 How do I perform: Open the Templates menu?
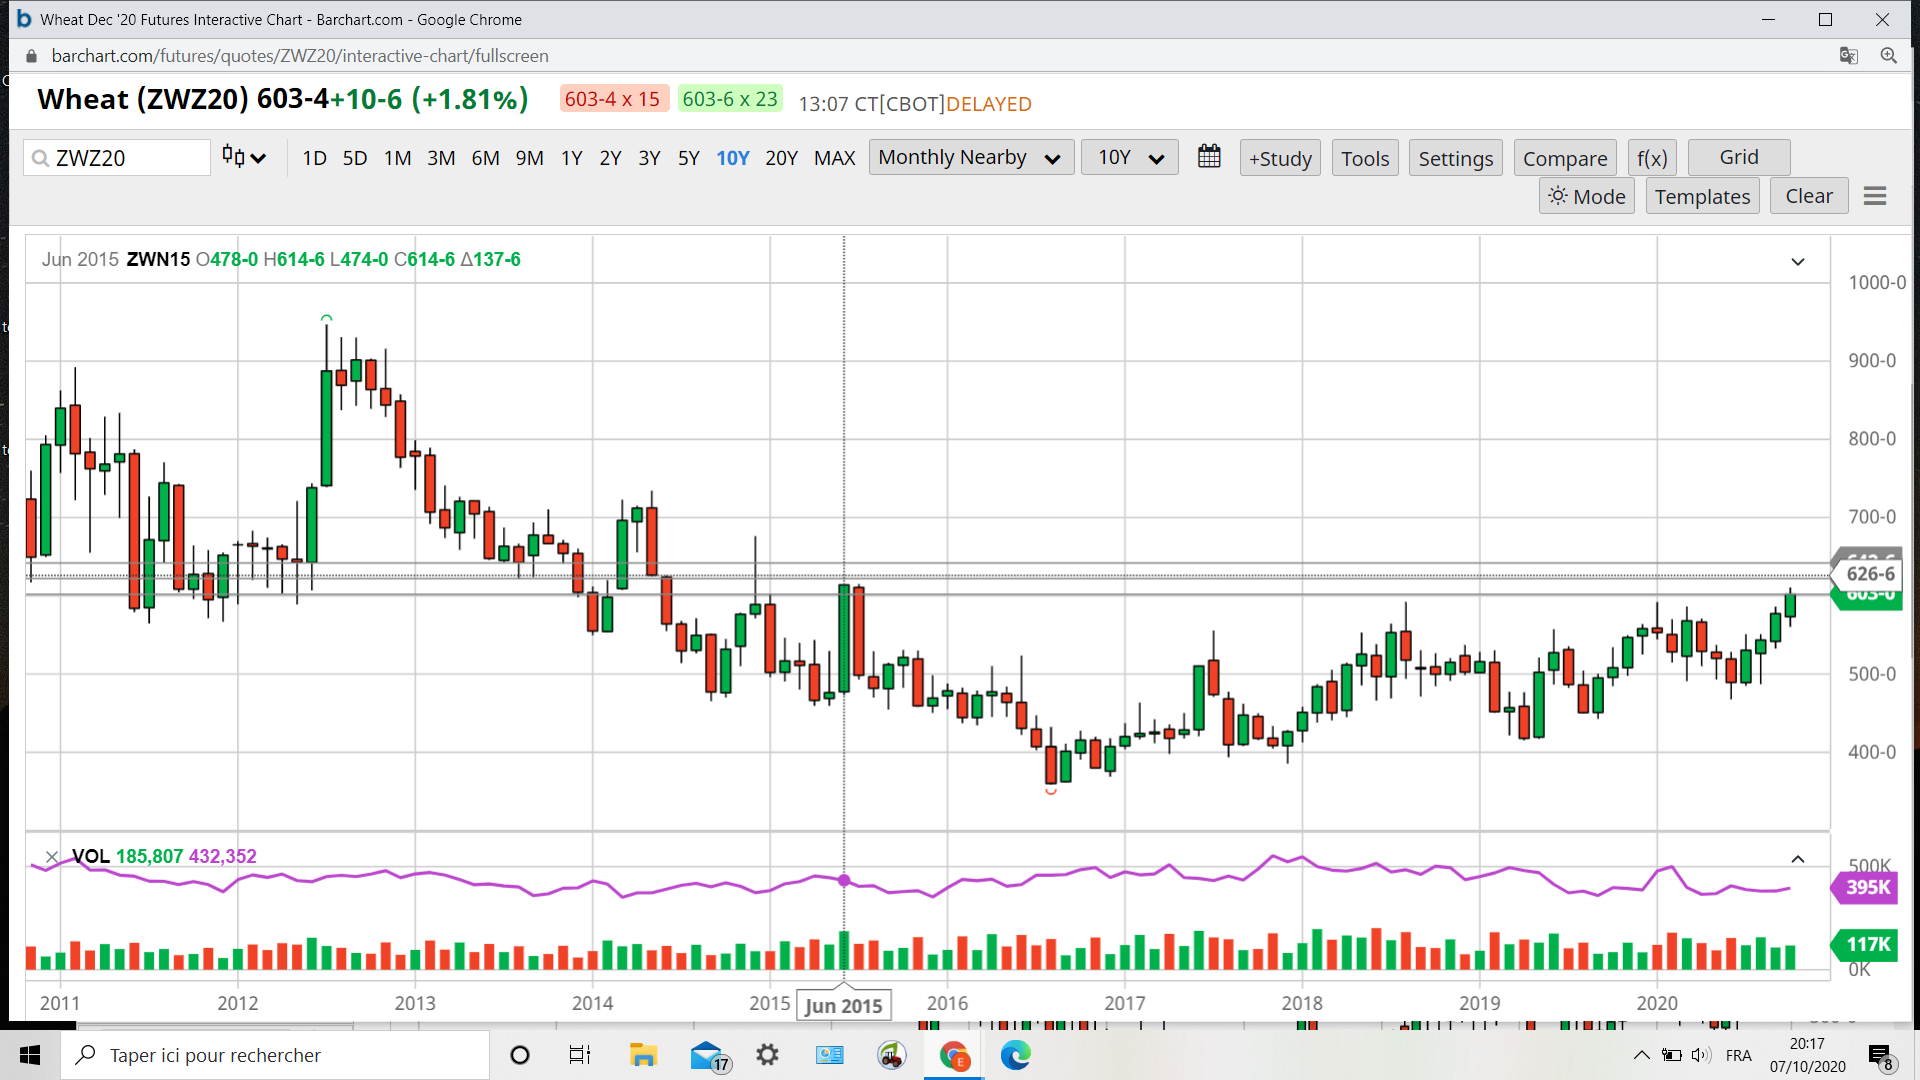point(1702,197)
